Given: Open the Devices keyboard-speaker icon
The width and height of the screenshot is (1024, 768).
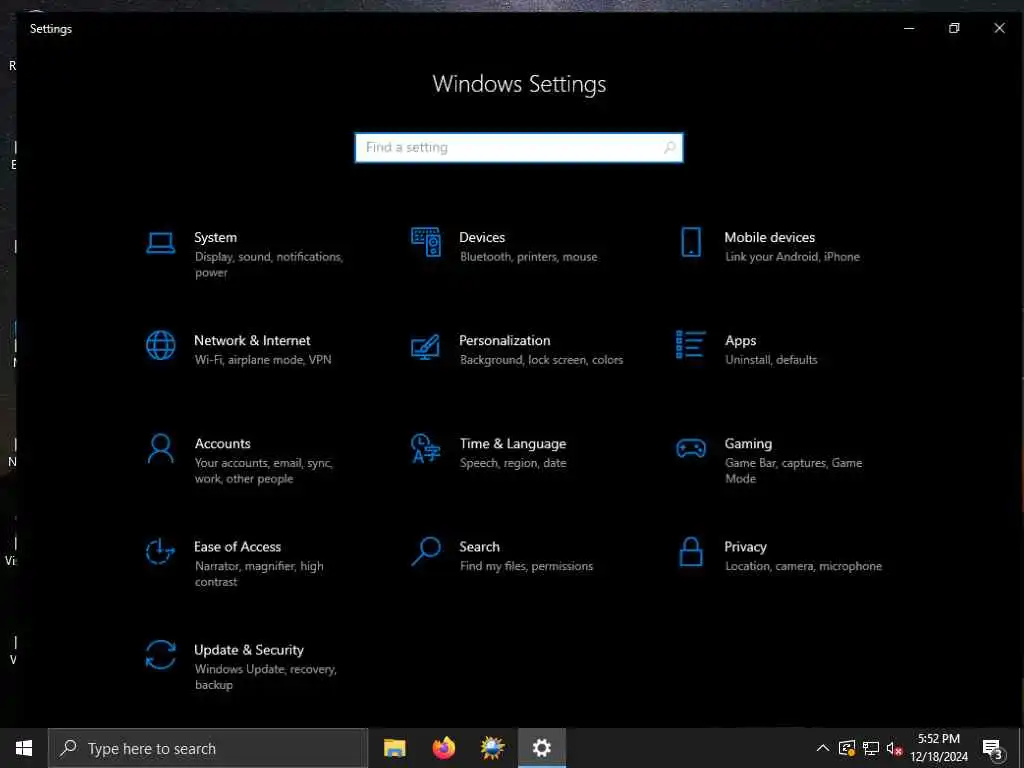Looking at the screenshot, I should [426, 242].
